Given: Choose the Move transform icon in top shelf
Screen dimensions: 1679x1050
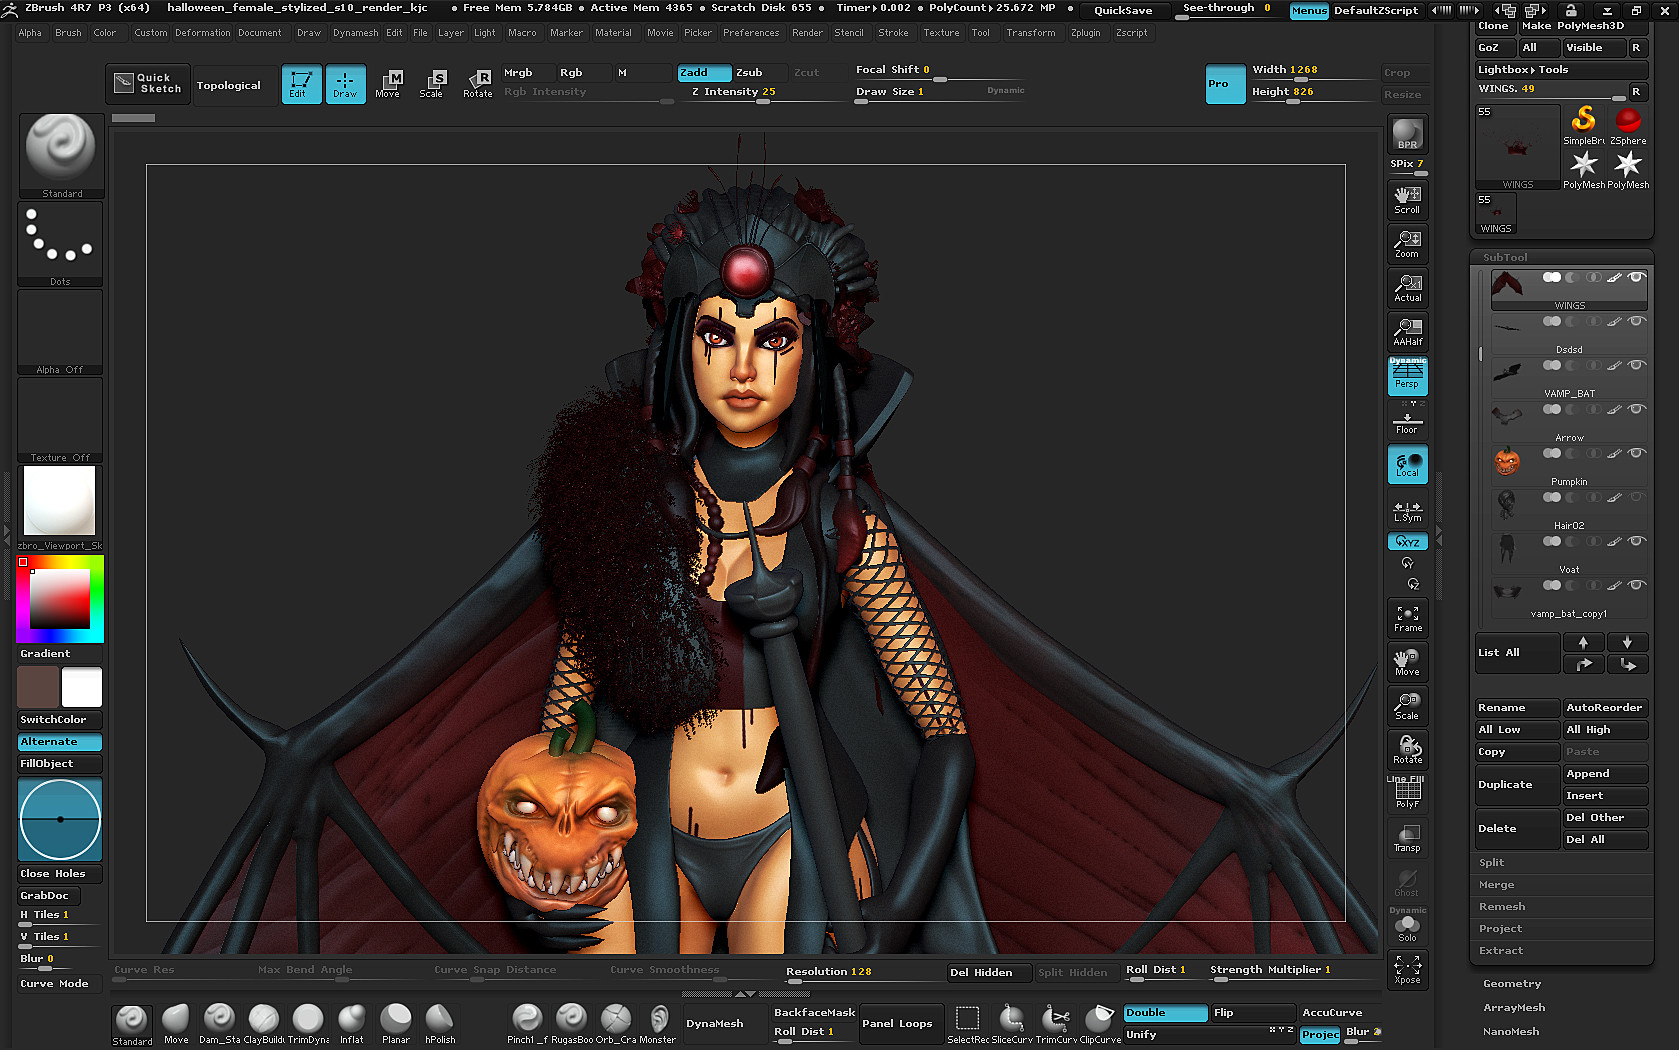Looking at the screenshot, I should pyautogui.click(x=388, y=84).
